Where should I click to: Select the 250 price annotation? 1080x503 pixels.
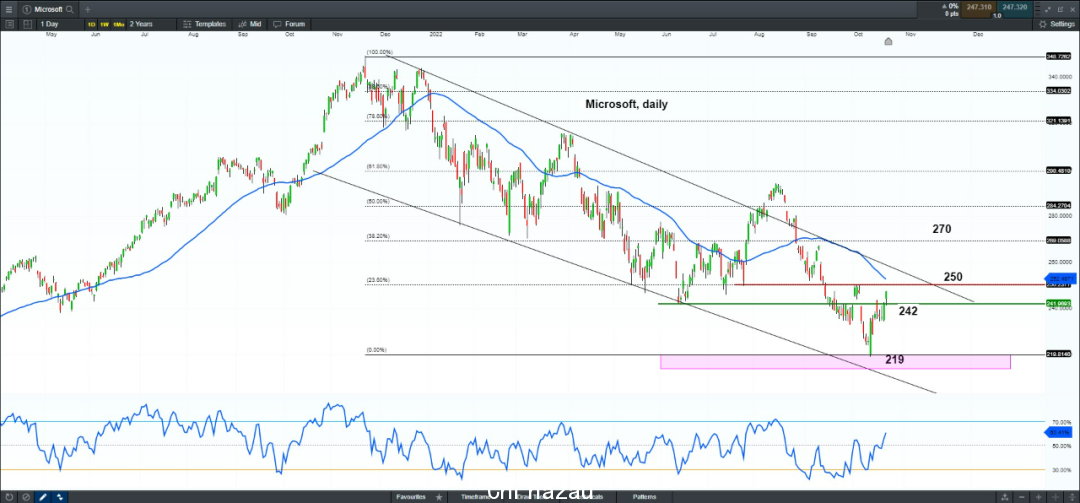point(953,277)
